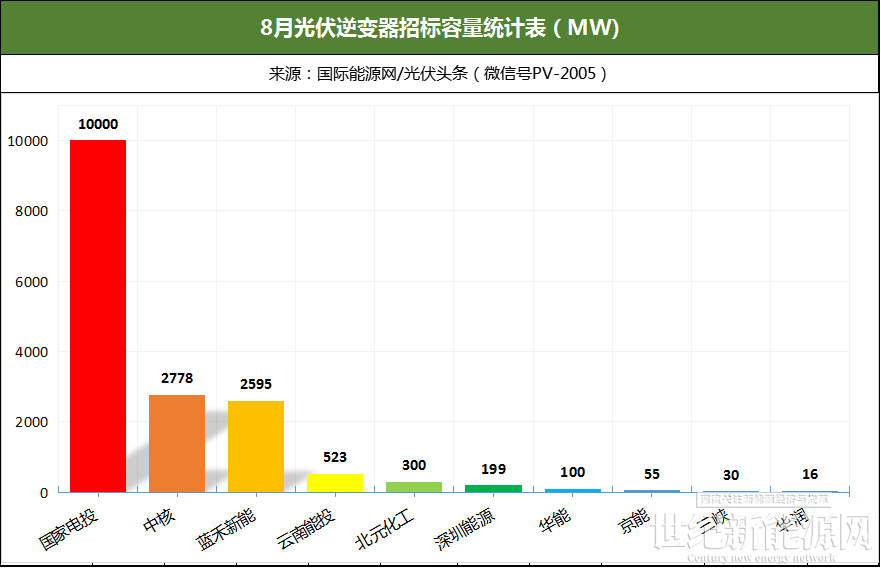Select the yellow 云南能投 bar
Screen dimensions: 881x568
pyautogui.click(x=335, y=483)
